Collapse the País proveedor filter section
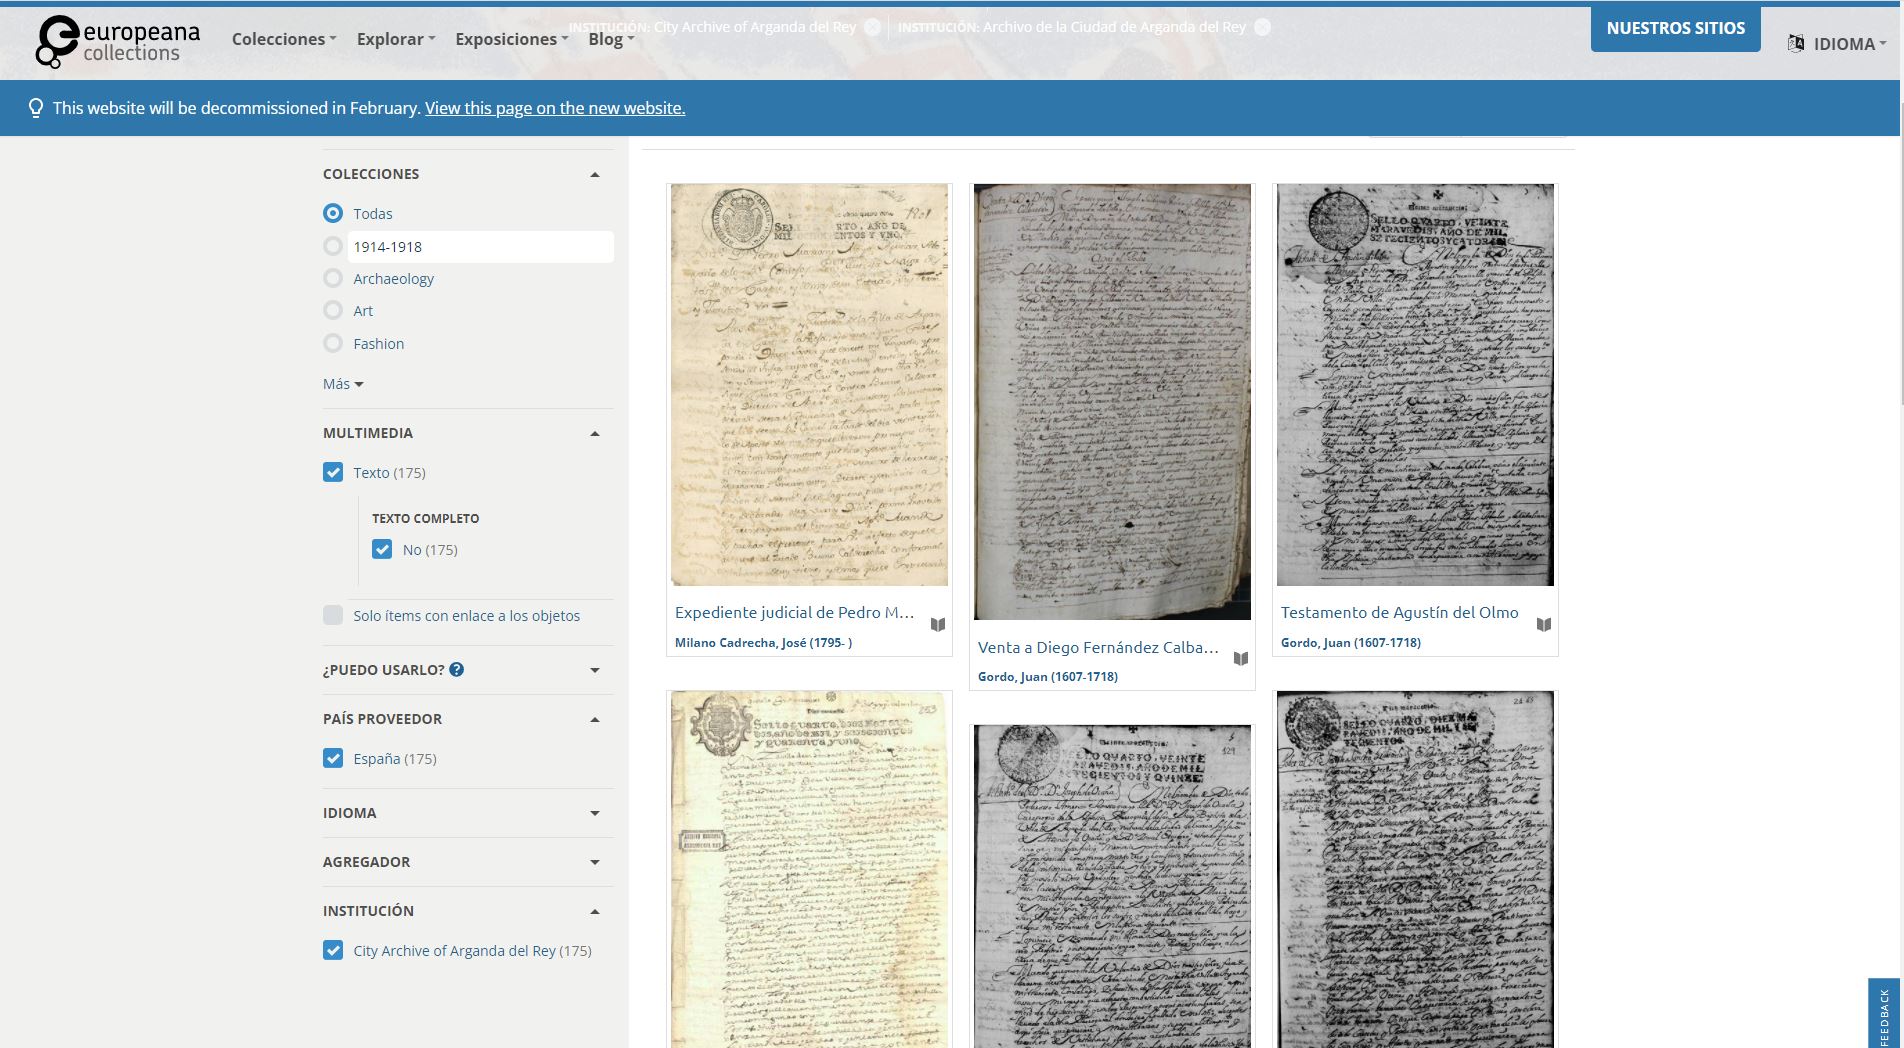1904x1048 pixels. (x=595, y=719)
